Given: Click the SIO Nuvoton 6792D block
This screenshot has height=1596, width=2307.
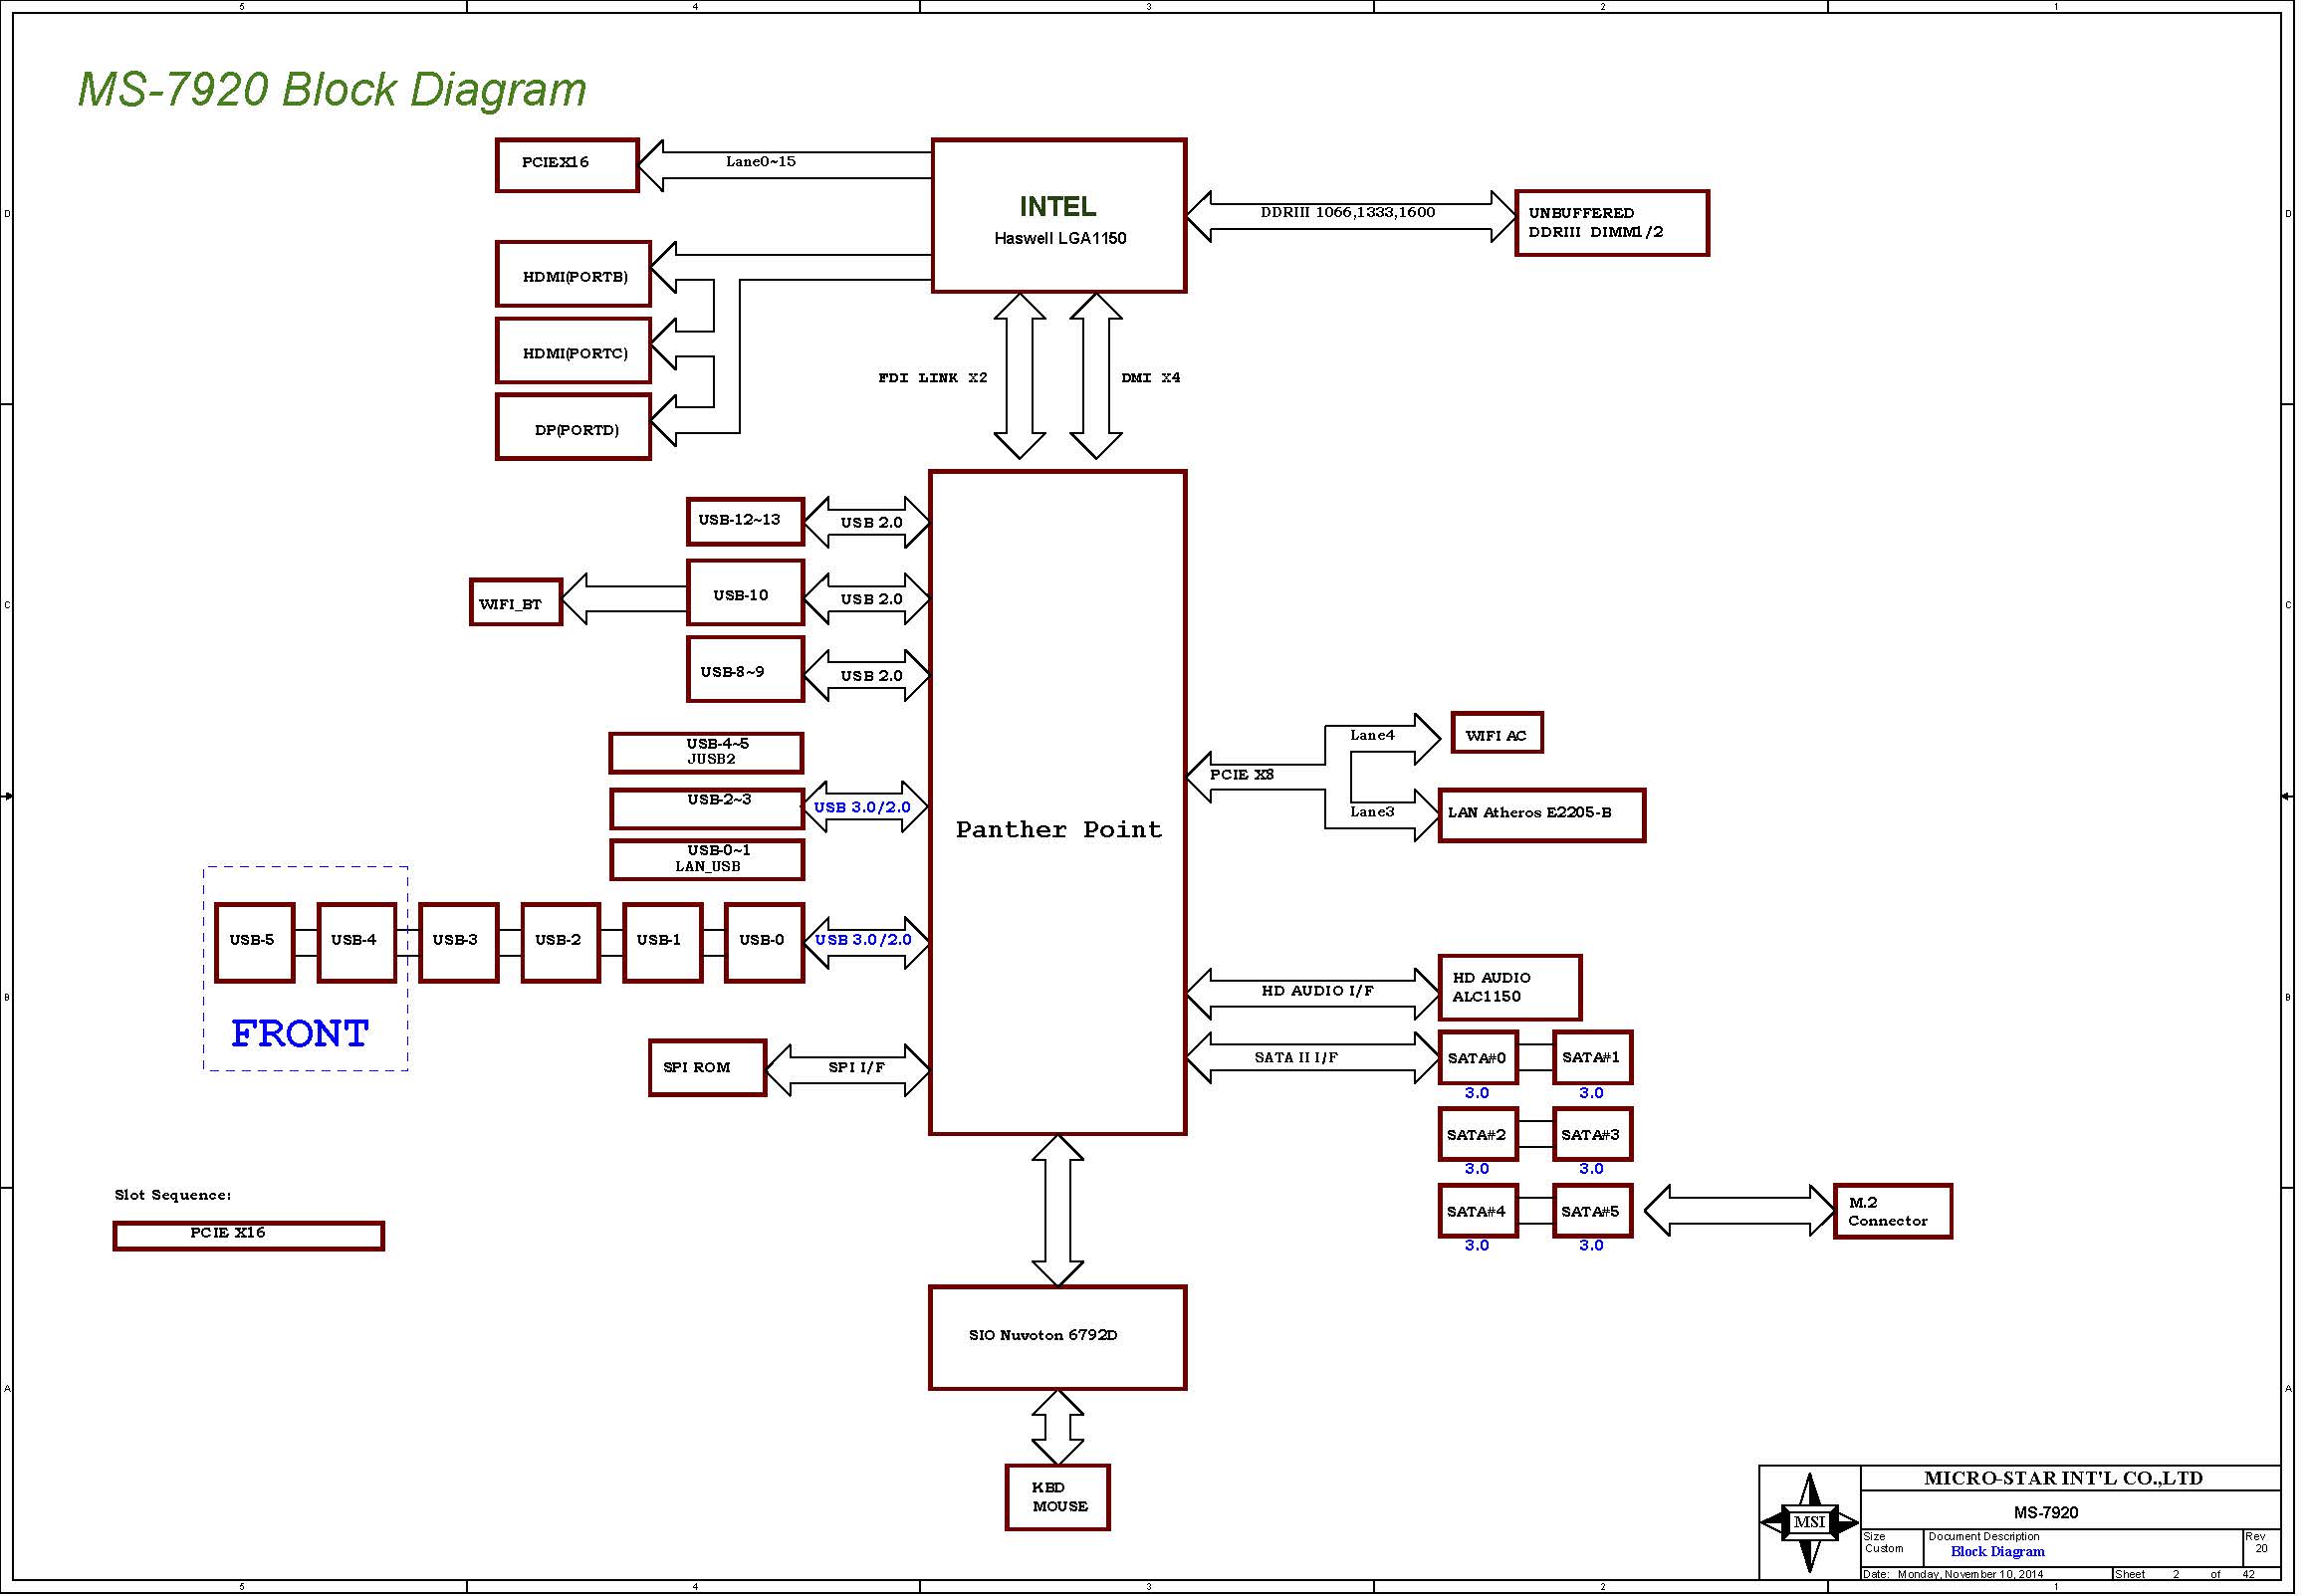Looking at the screenshot, I should (x=1058, y=1338).
